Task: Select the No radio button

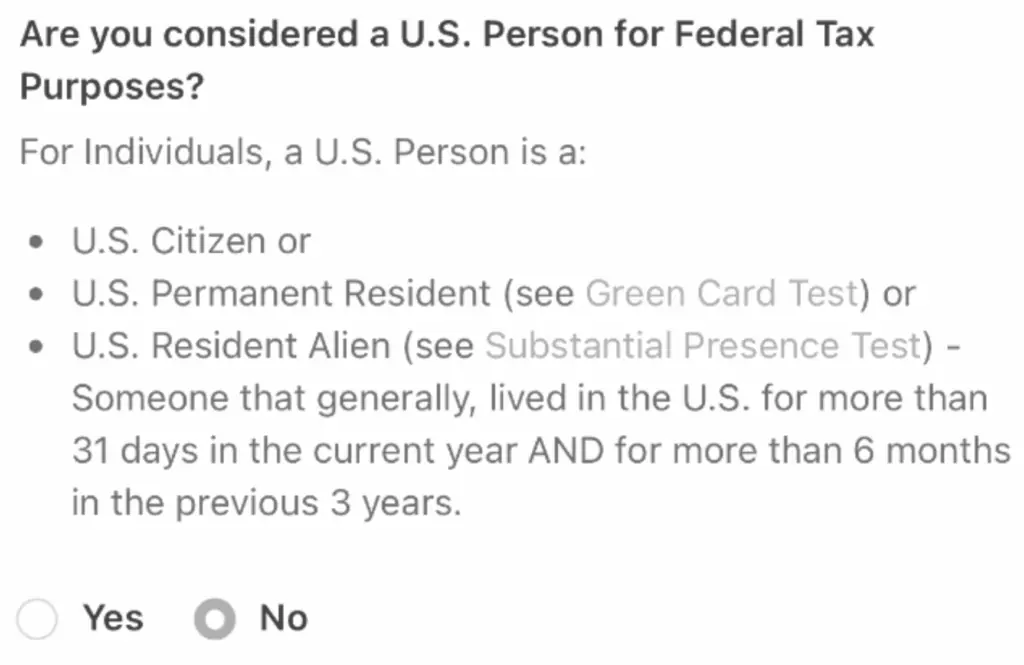Action: click(215, 618)
